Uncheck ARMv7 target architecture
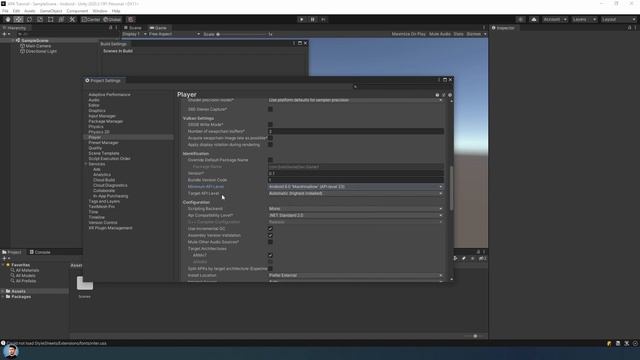The image size is (640, 360). [x=270, y=255]
